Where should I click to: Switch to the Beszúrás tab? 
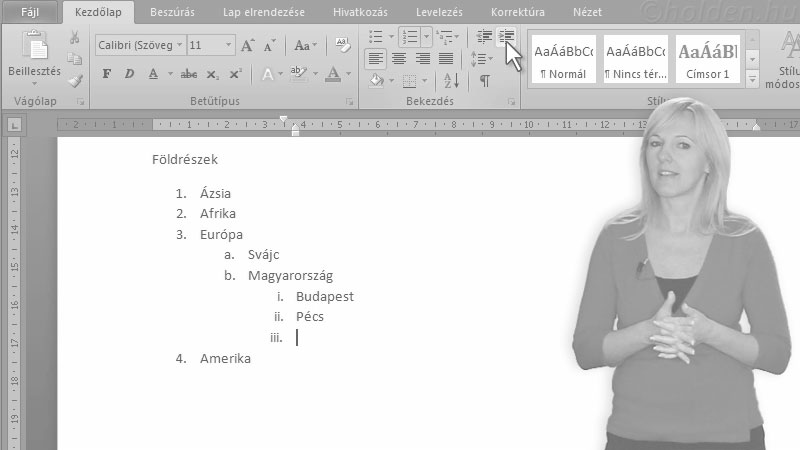(172, 12)
